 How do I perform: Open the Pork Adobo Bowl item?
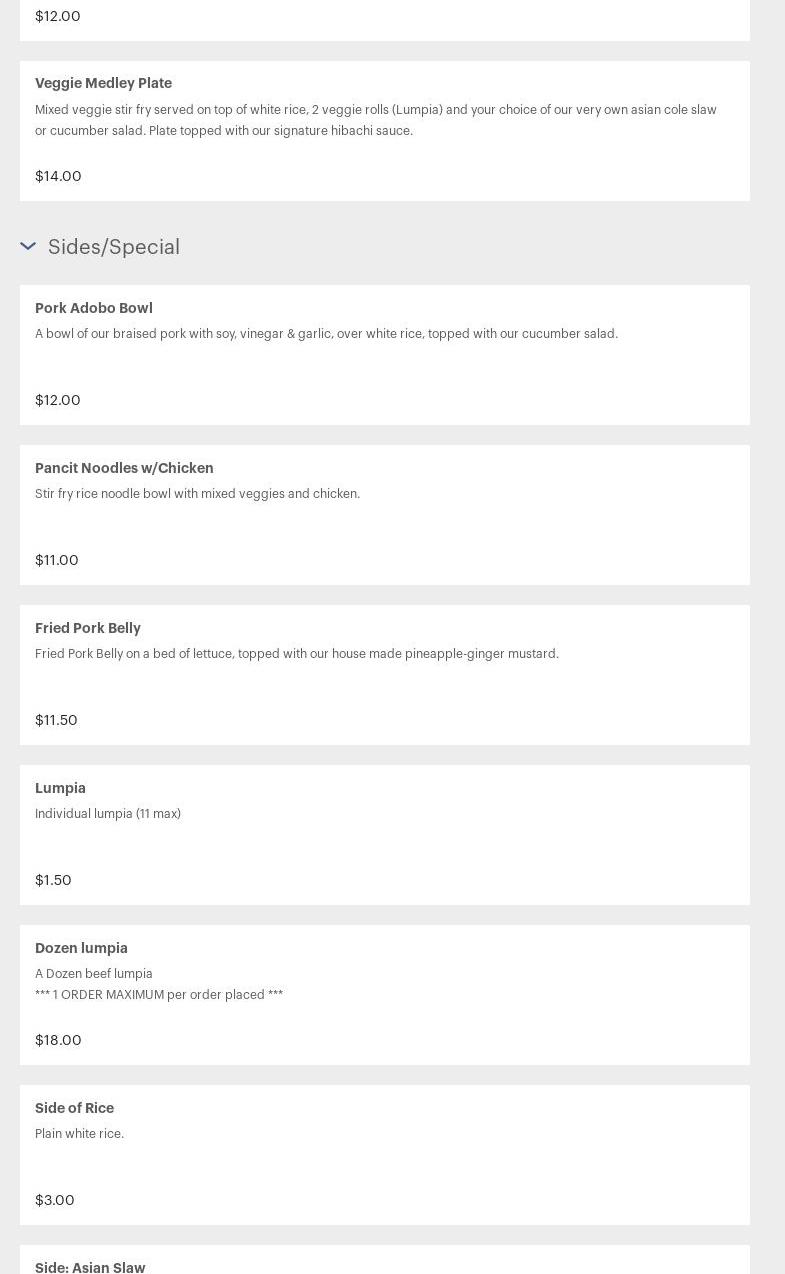point(94,308)
